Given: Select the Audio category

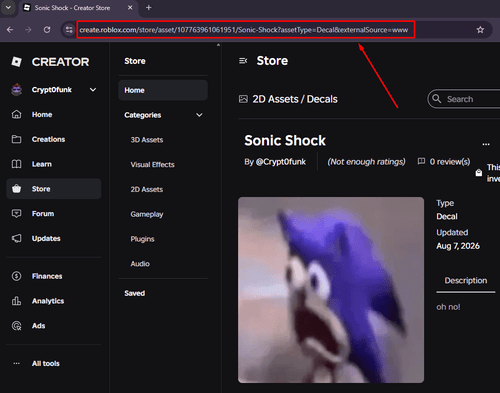Looking at the screenshot, I should [140, 264].
